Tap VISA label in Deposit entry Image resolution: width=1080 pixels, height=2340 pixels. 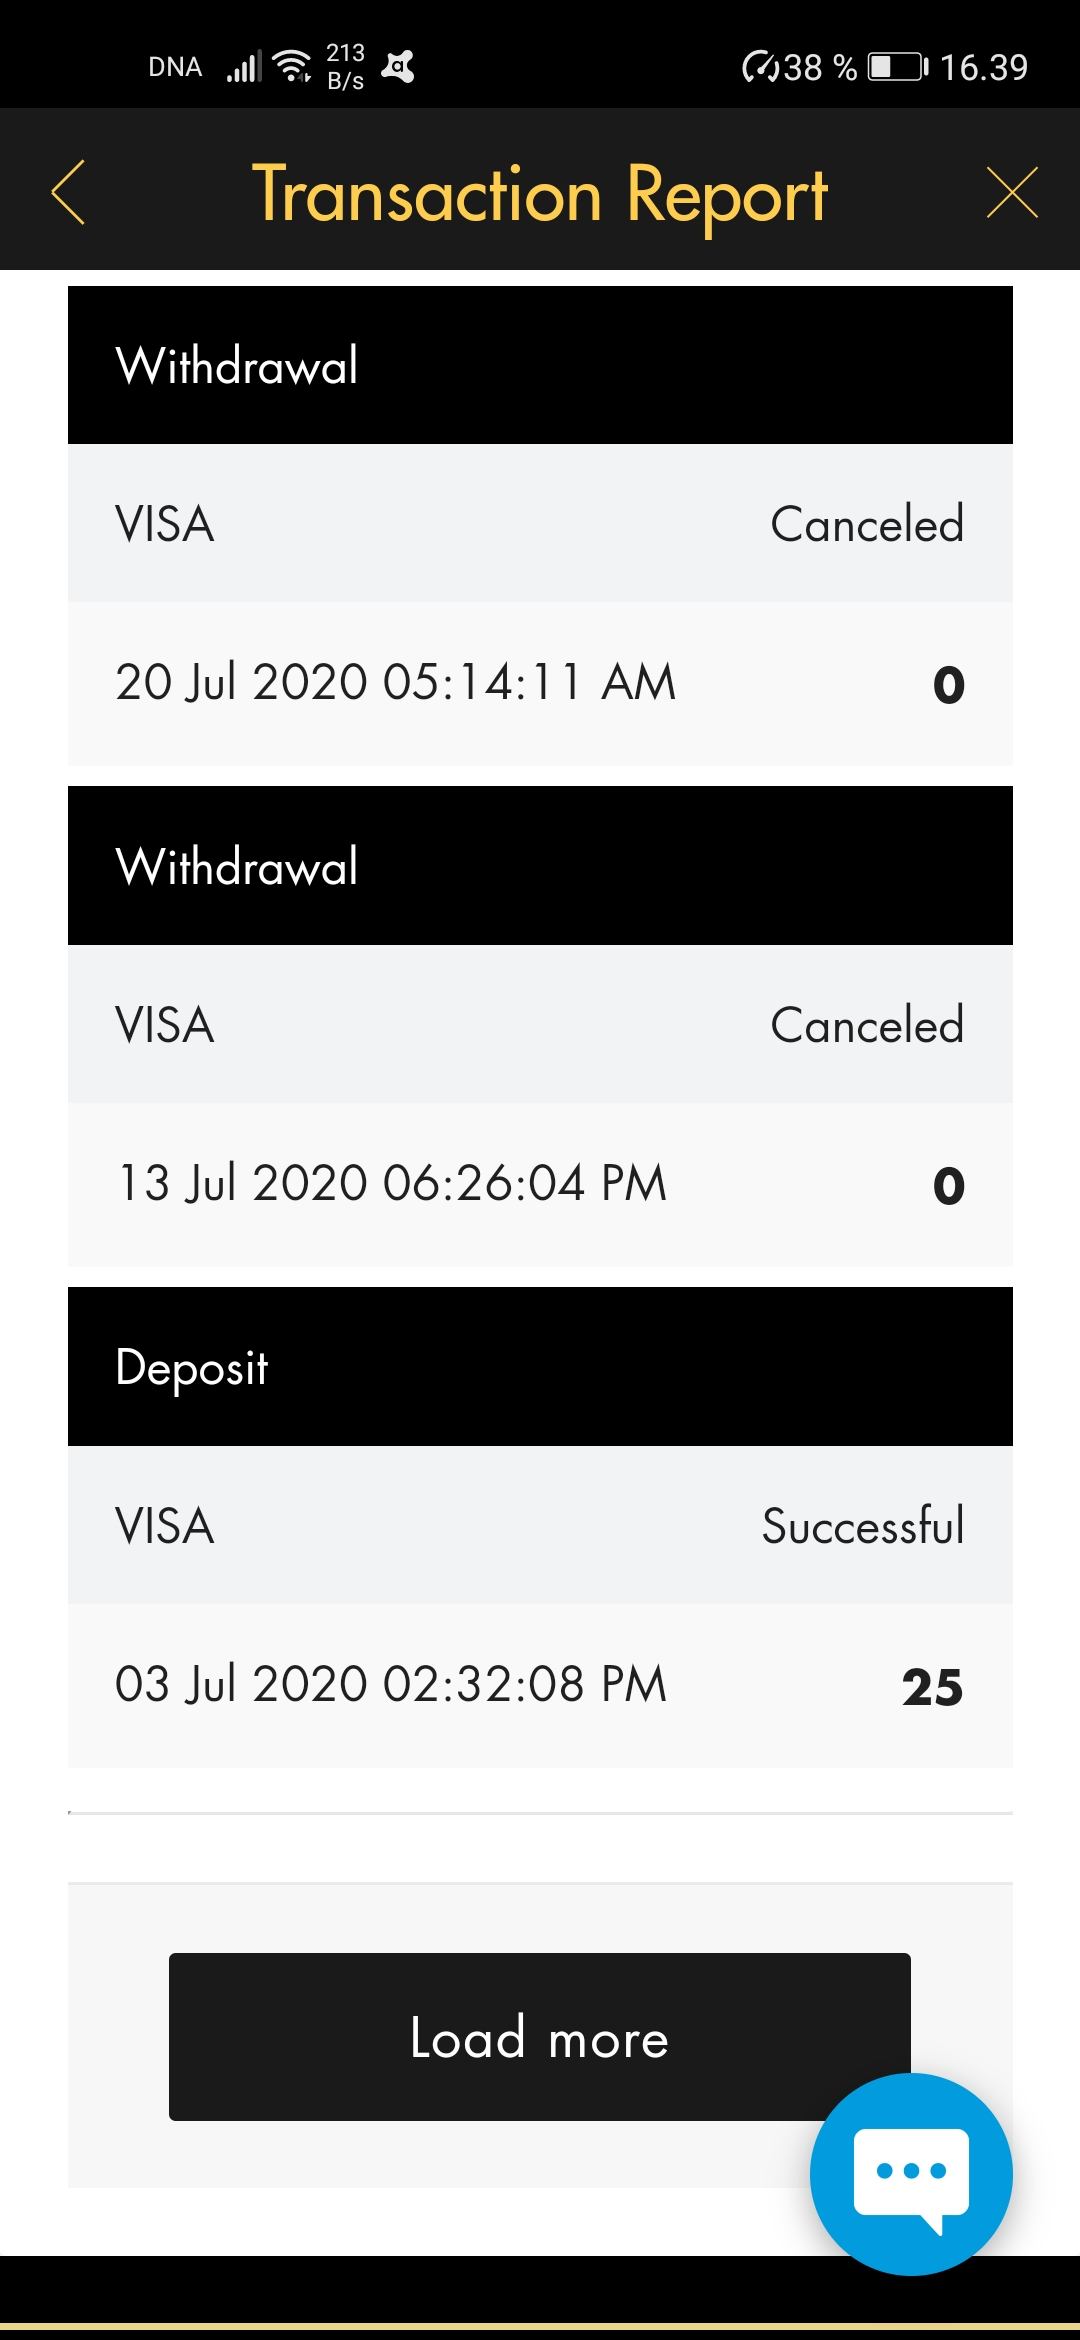coord(165,1526)
